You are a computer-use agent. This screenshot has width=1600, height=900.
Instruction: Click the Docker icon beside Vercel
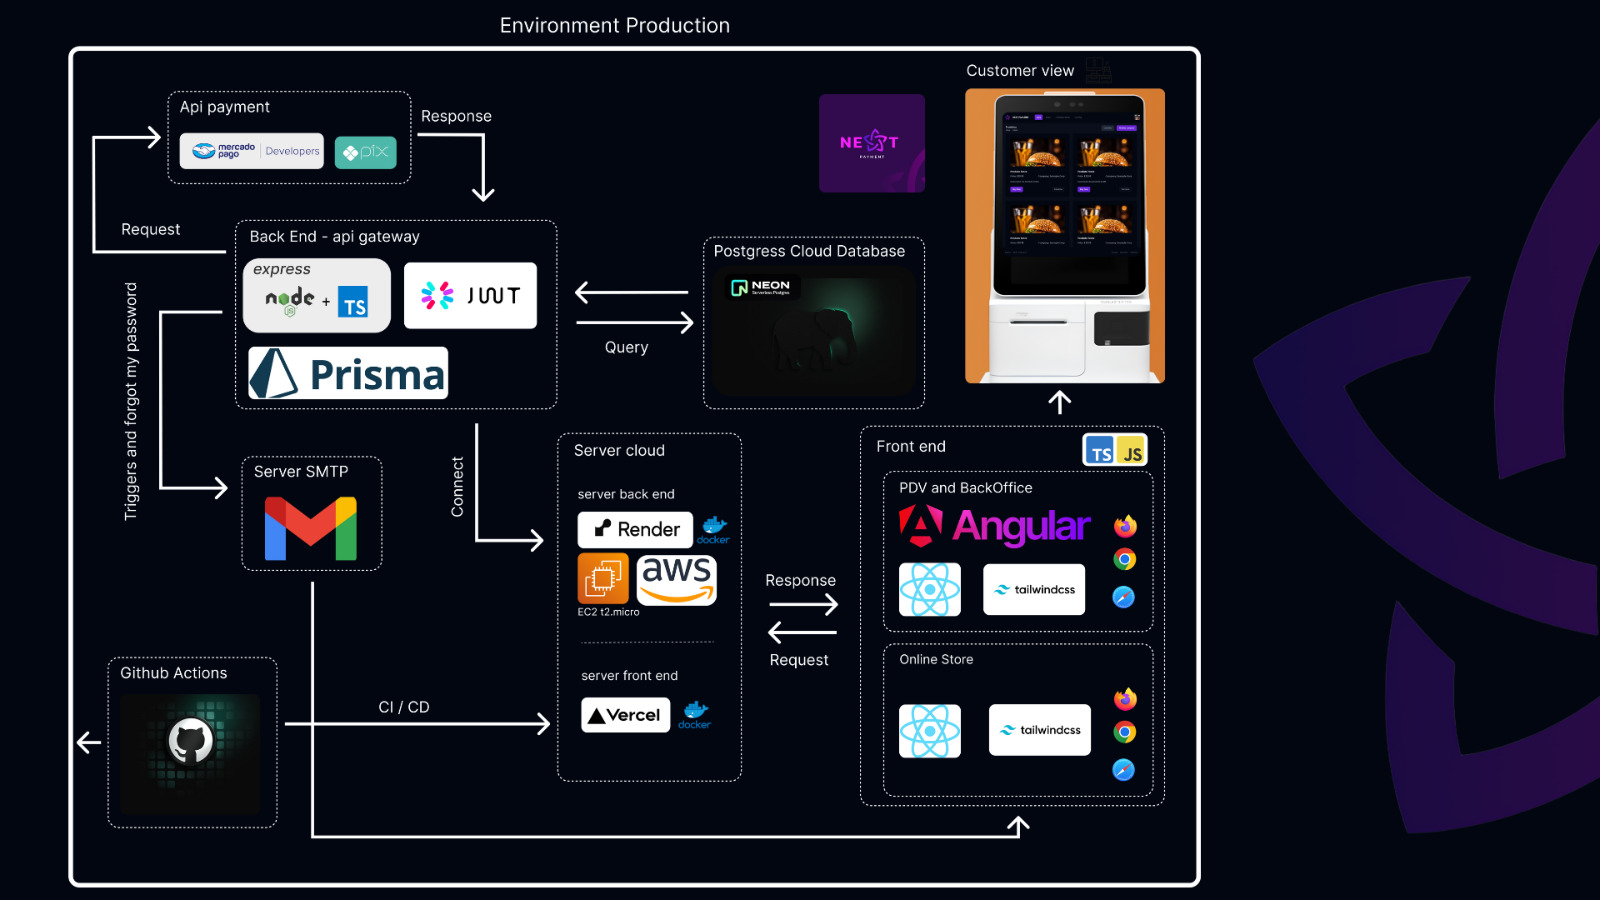695,715
